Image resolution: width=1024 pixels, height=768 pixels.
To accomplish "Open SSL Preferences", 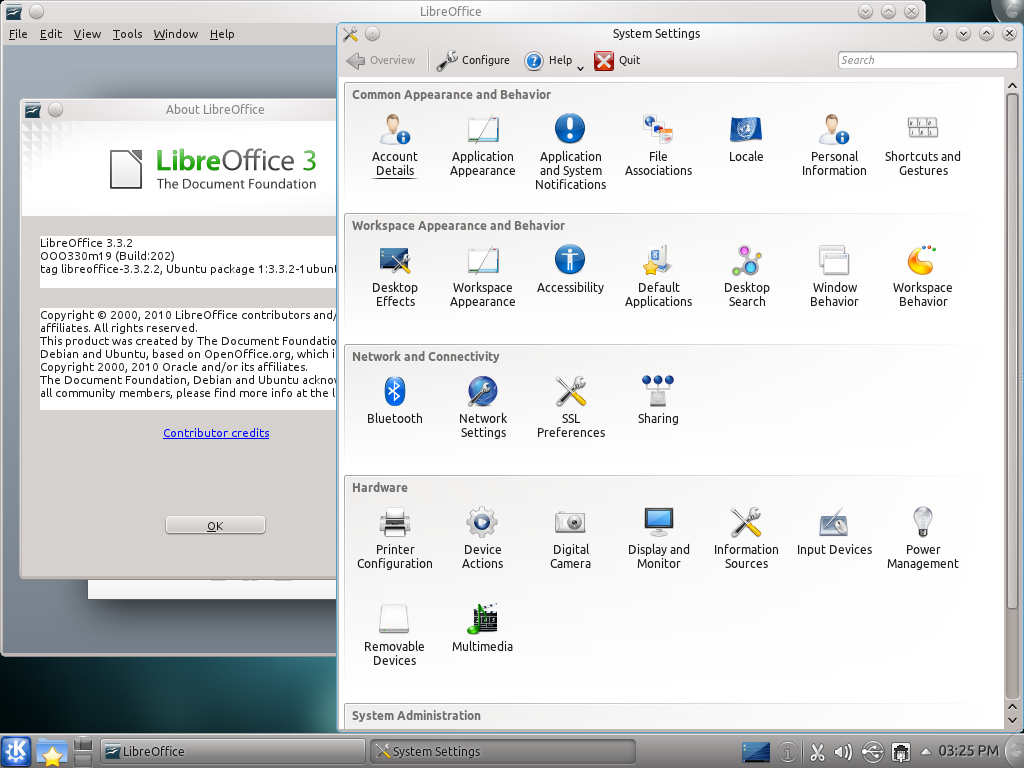I will (x=570, y=408).
